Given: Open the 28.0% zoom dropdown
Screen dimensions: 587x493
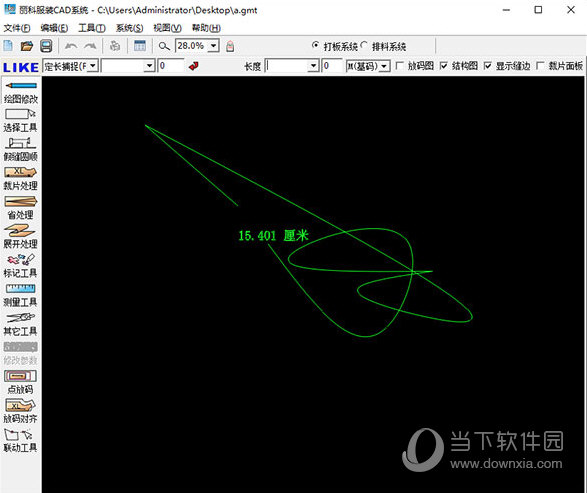Looking at the screenshot, I should pyautogui.click(x=213, y=46).
